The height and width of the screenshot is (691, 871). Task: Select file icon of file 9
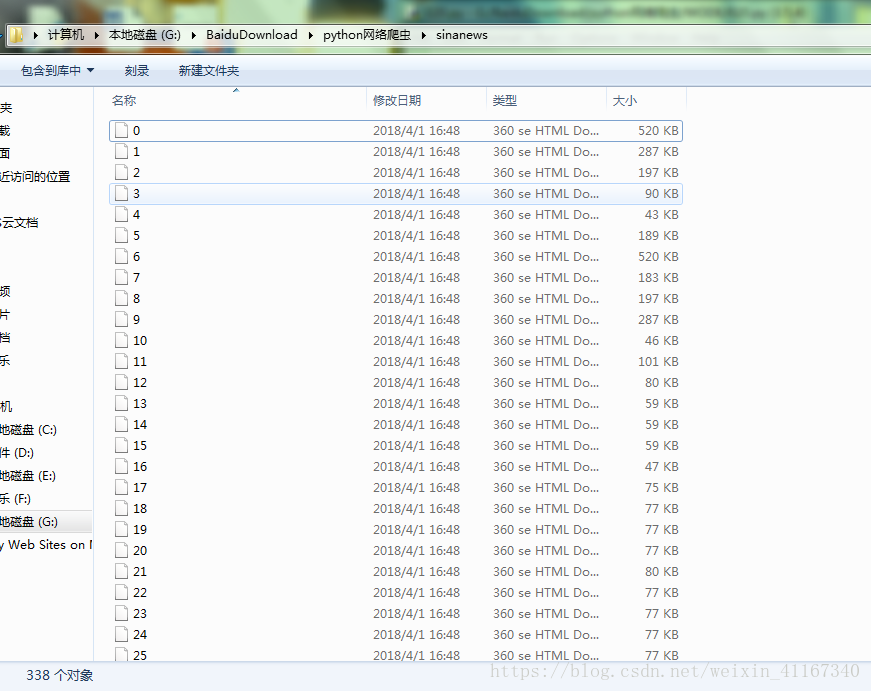point(121,319)
